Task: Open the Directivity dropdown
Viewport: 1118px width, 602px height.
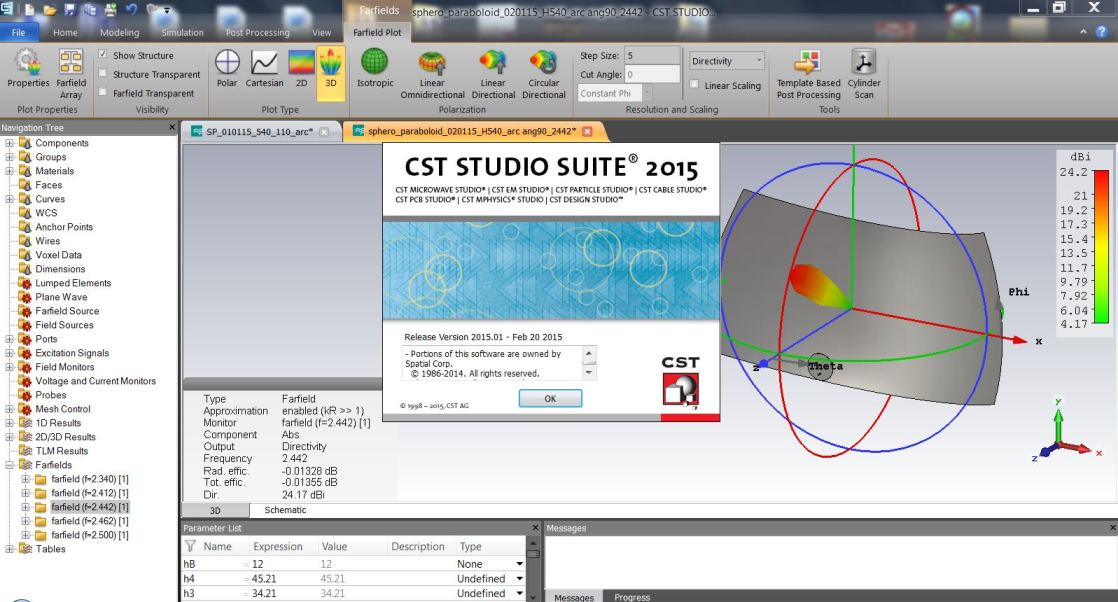Action: (x=727, y=61)
